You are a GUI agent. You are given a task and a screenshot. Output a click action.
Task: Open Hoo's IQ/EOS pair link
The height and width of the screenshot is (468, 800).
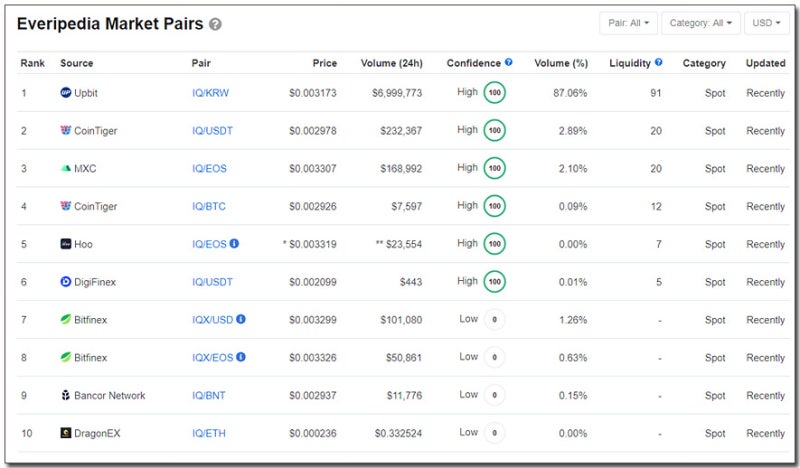click(209, 244)
